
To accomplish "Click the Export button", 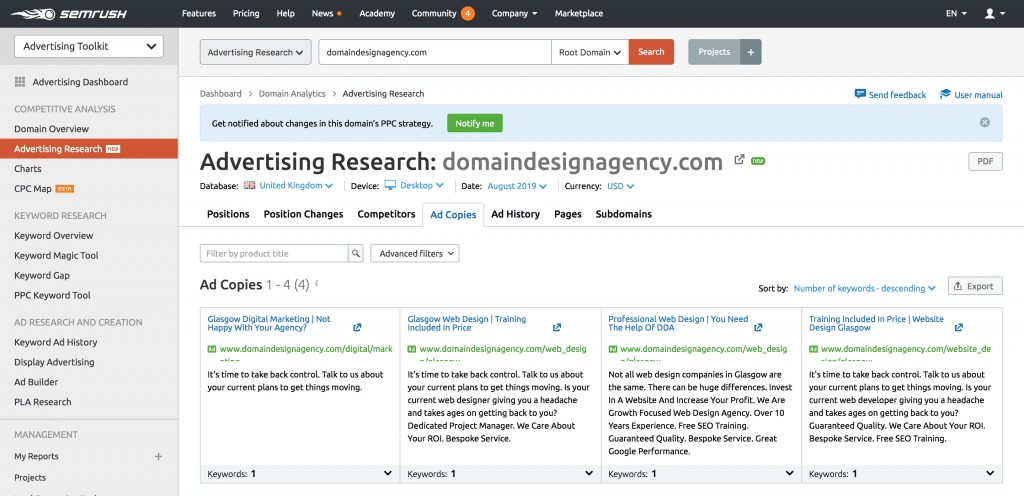I will pyautogui.click(x=975, y=286).
